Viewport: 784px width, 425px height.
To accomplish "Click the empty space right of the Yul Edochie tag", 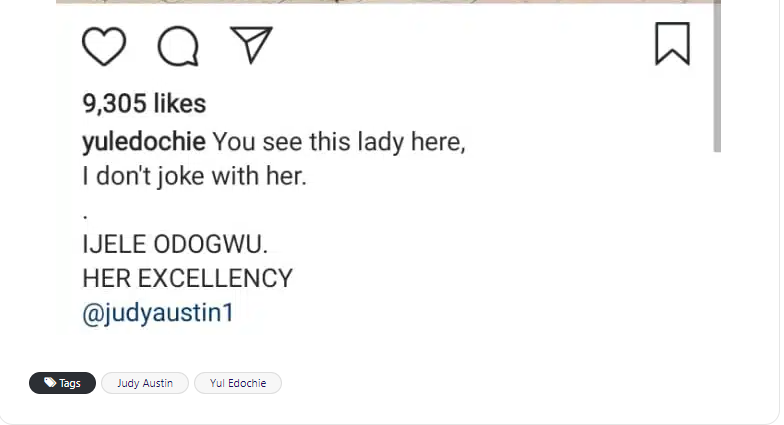I will [x=500, y=383].
